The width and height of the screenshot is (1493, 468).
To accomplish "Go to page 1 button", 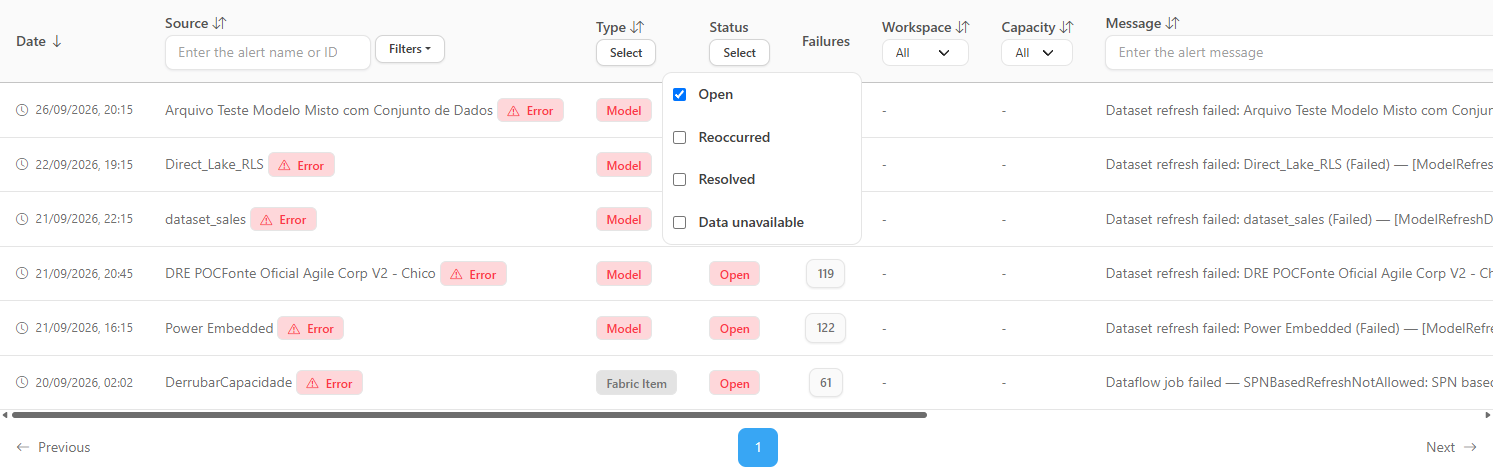I will click(x=758, y=447).
